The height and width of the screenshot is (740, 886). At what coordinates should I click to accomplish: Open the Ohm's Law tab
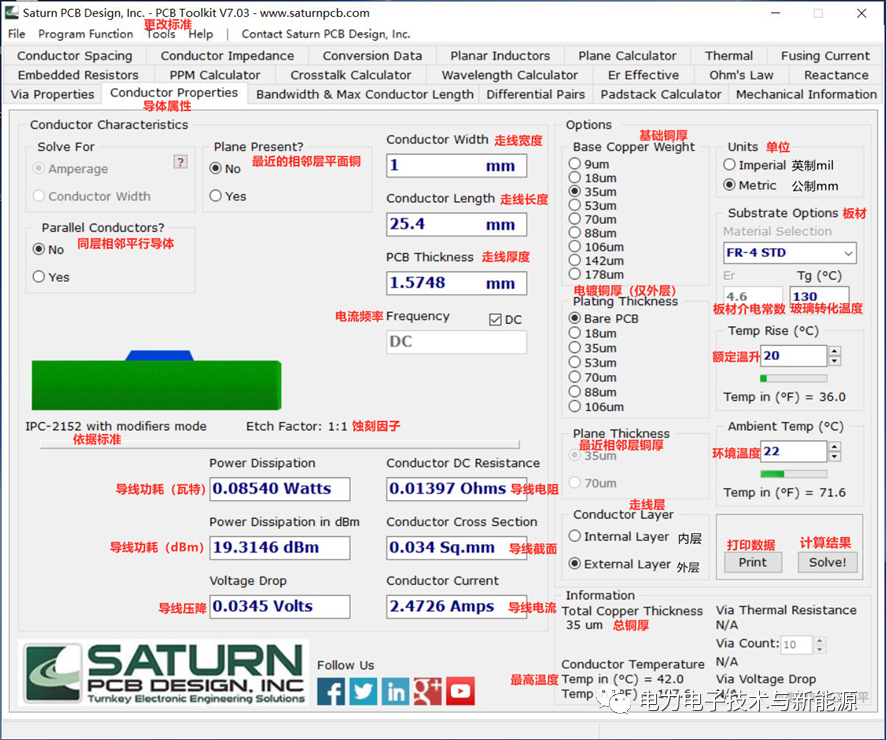(741, 75)
